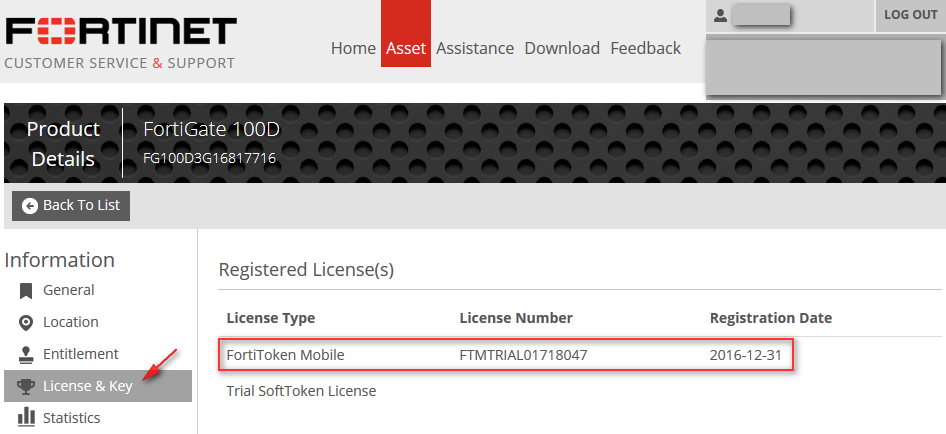Click serial number FG100D3G16817716
The height and width of the screenshot is (434, 946).
[x=209, y=159]
